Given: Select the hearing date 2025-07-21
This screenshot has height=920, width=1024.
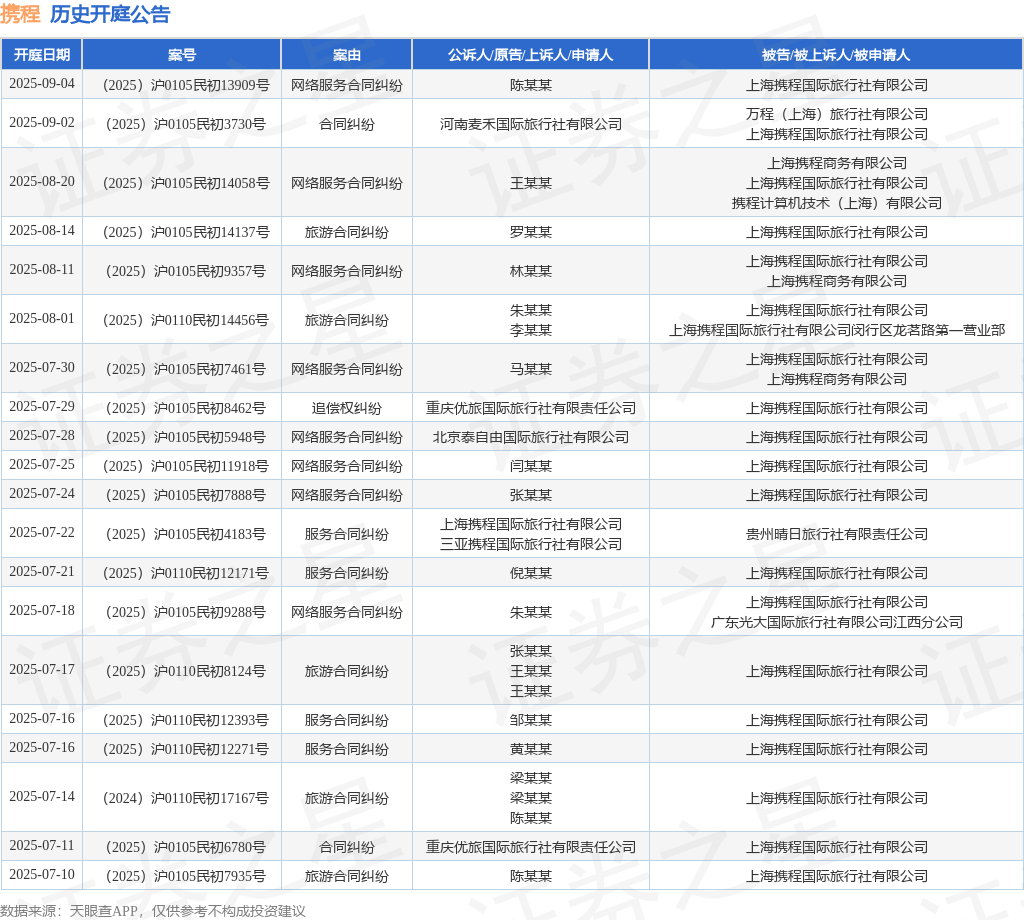Looking at the screenshot, I should pos(42,571).
